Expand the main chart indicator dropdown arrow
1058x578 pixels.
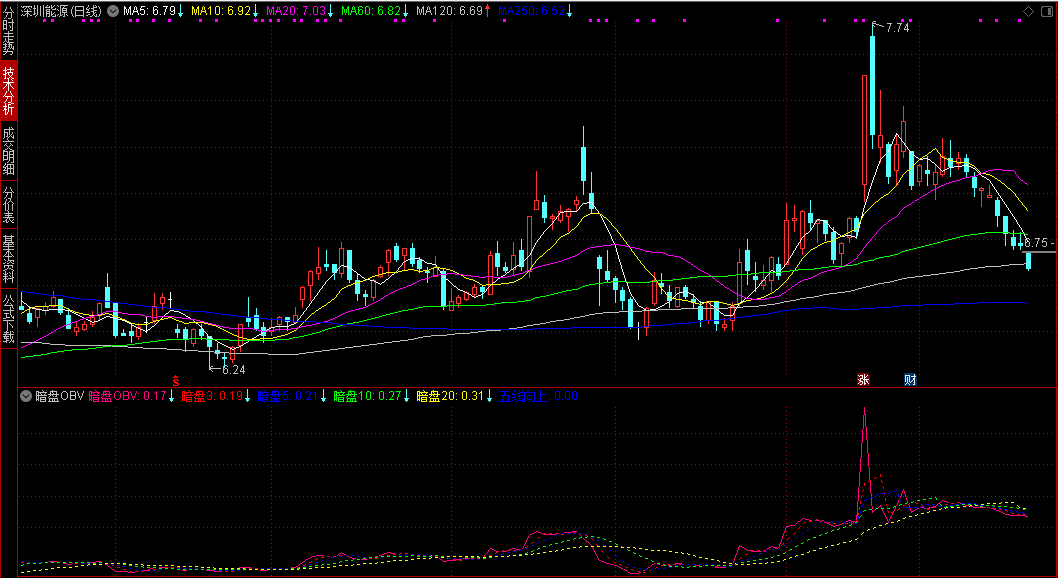pos(111,11)
